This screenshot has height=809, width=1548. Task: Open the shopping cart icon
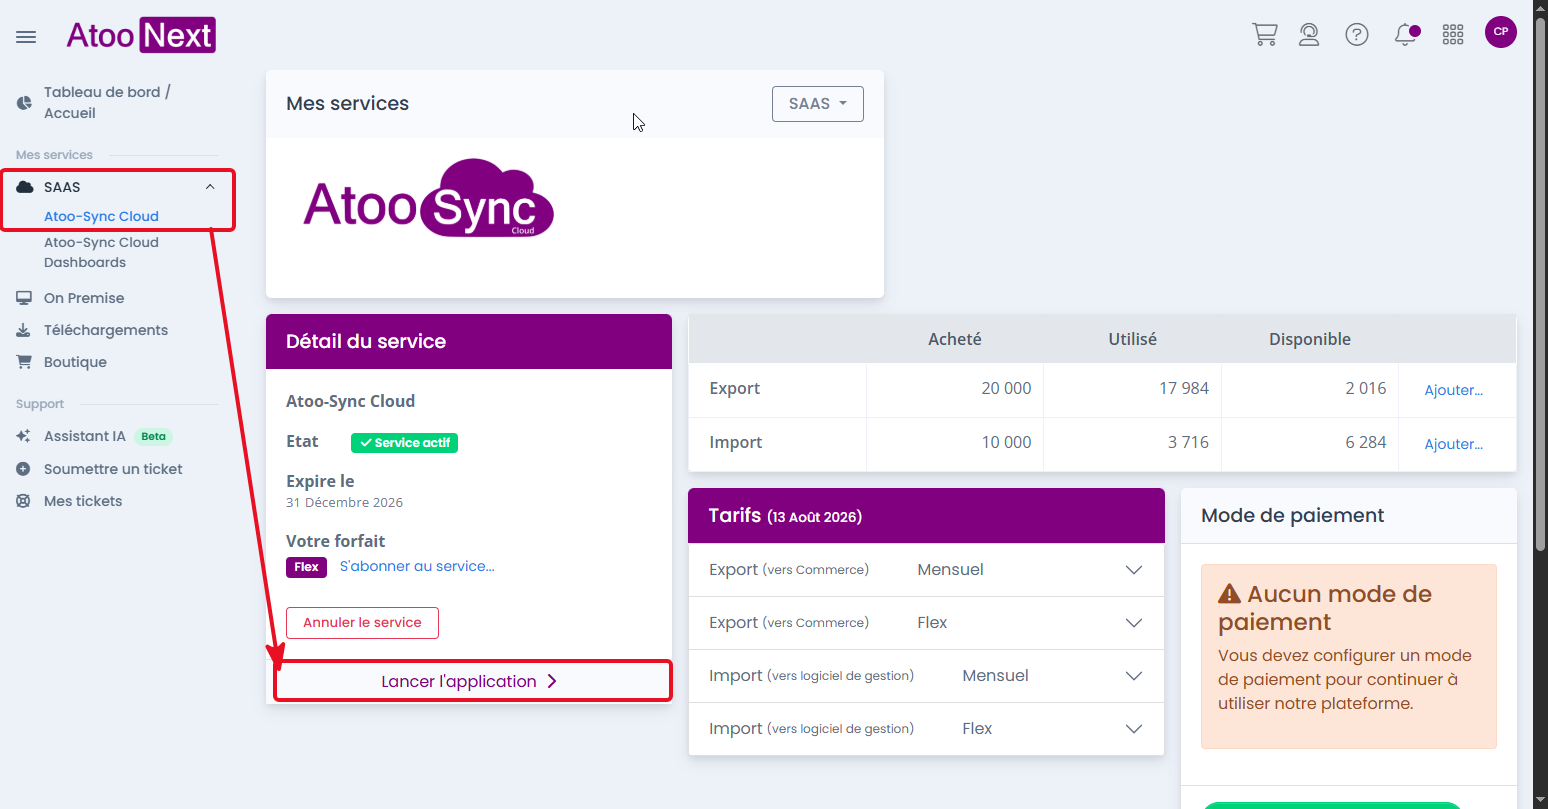pos(1265,35)
